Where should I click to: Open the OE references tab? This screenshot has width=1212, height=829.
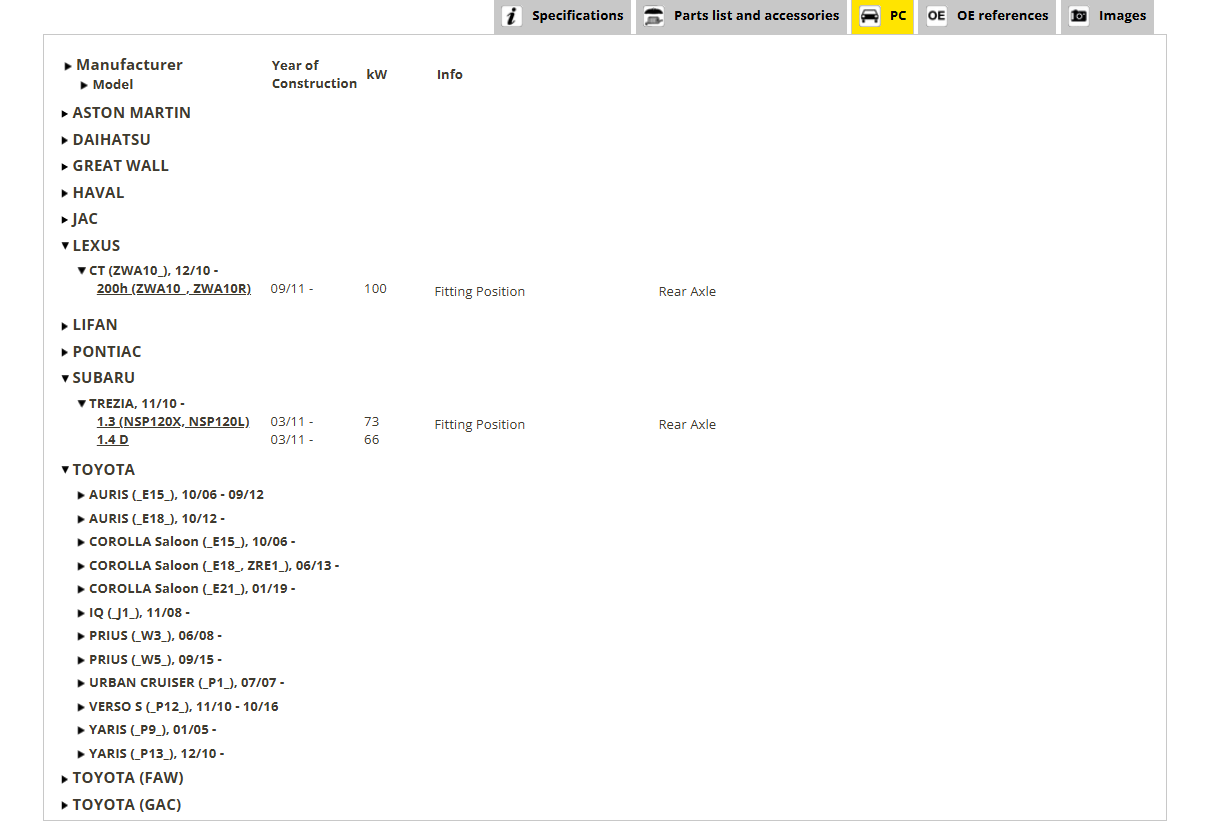pyautogui.click(x=987, y=16)
